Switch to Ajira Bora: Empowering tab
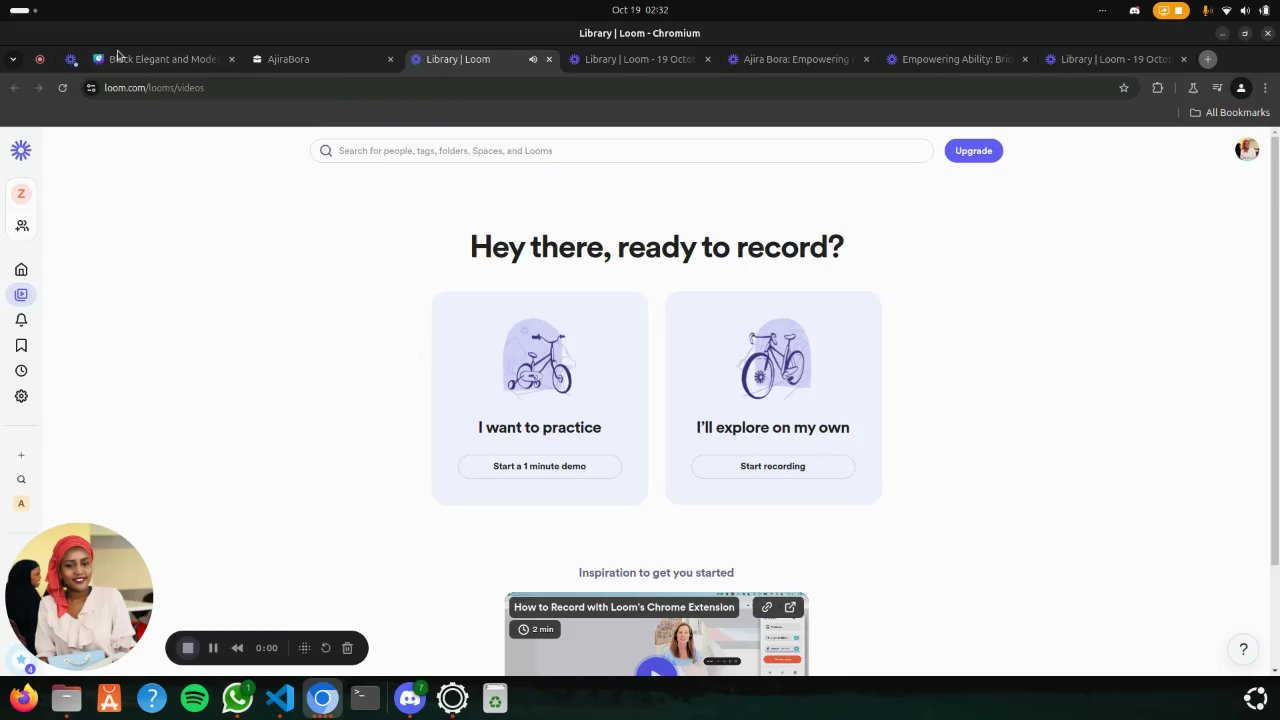 point(797,59)
